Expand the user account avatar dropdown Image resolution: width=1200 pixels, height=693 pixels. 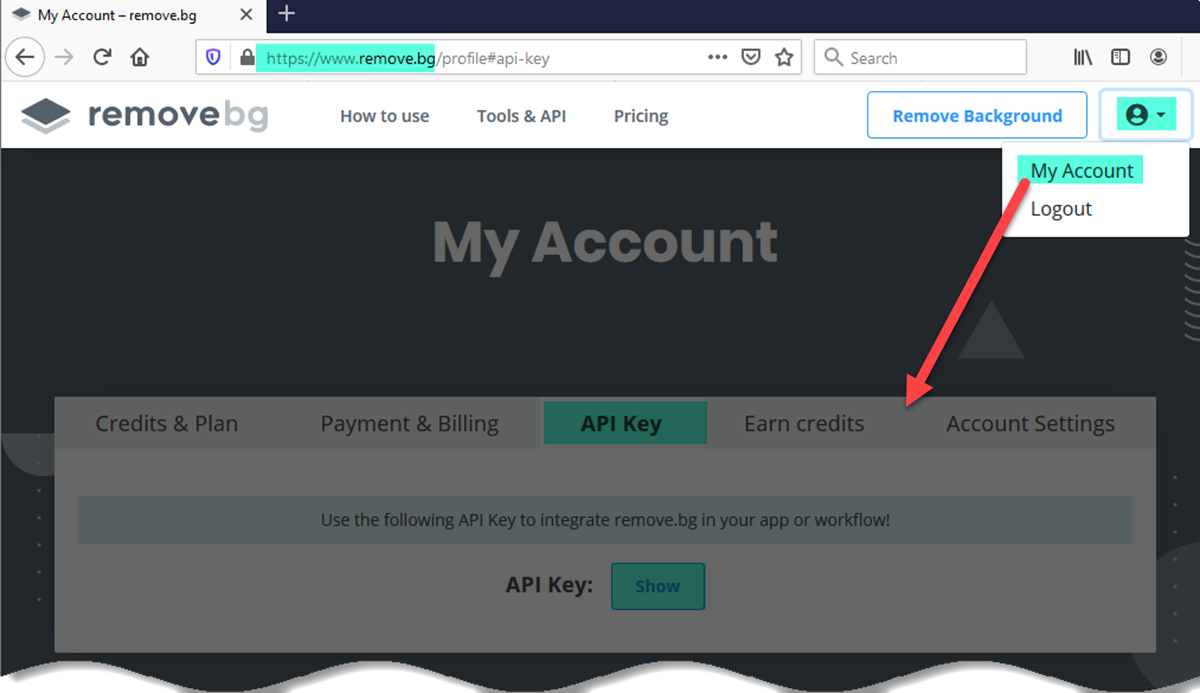1146,115
